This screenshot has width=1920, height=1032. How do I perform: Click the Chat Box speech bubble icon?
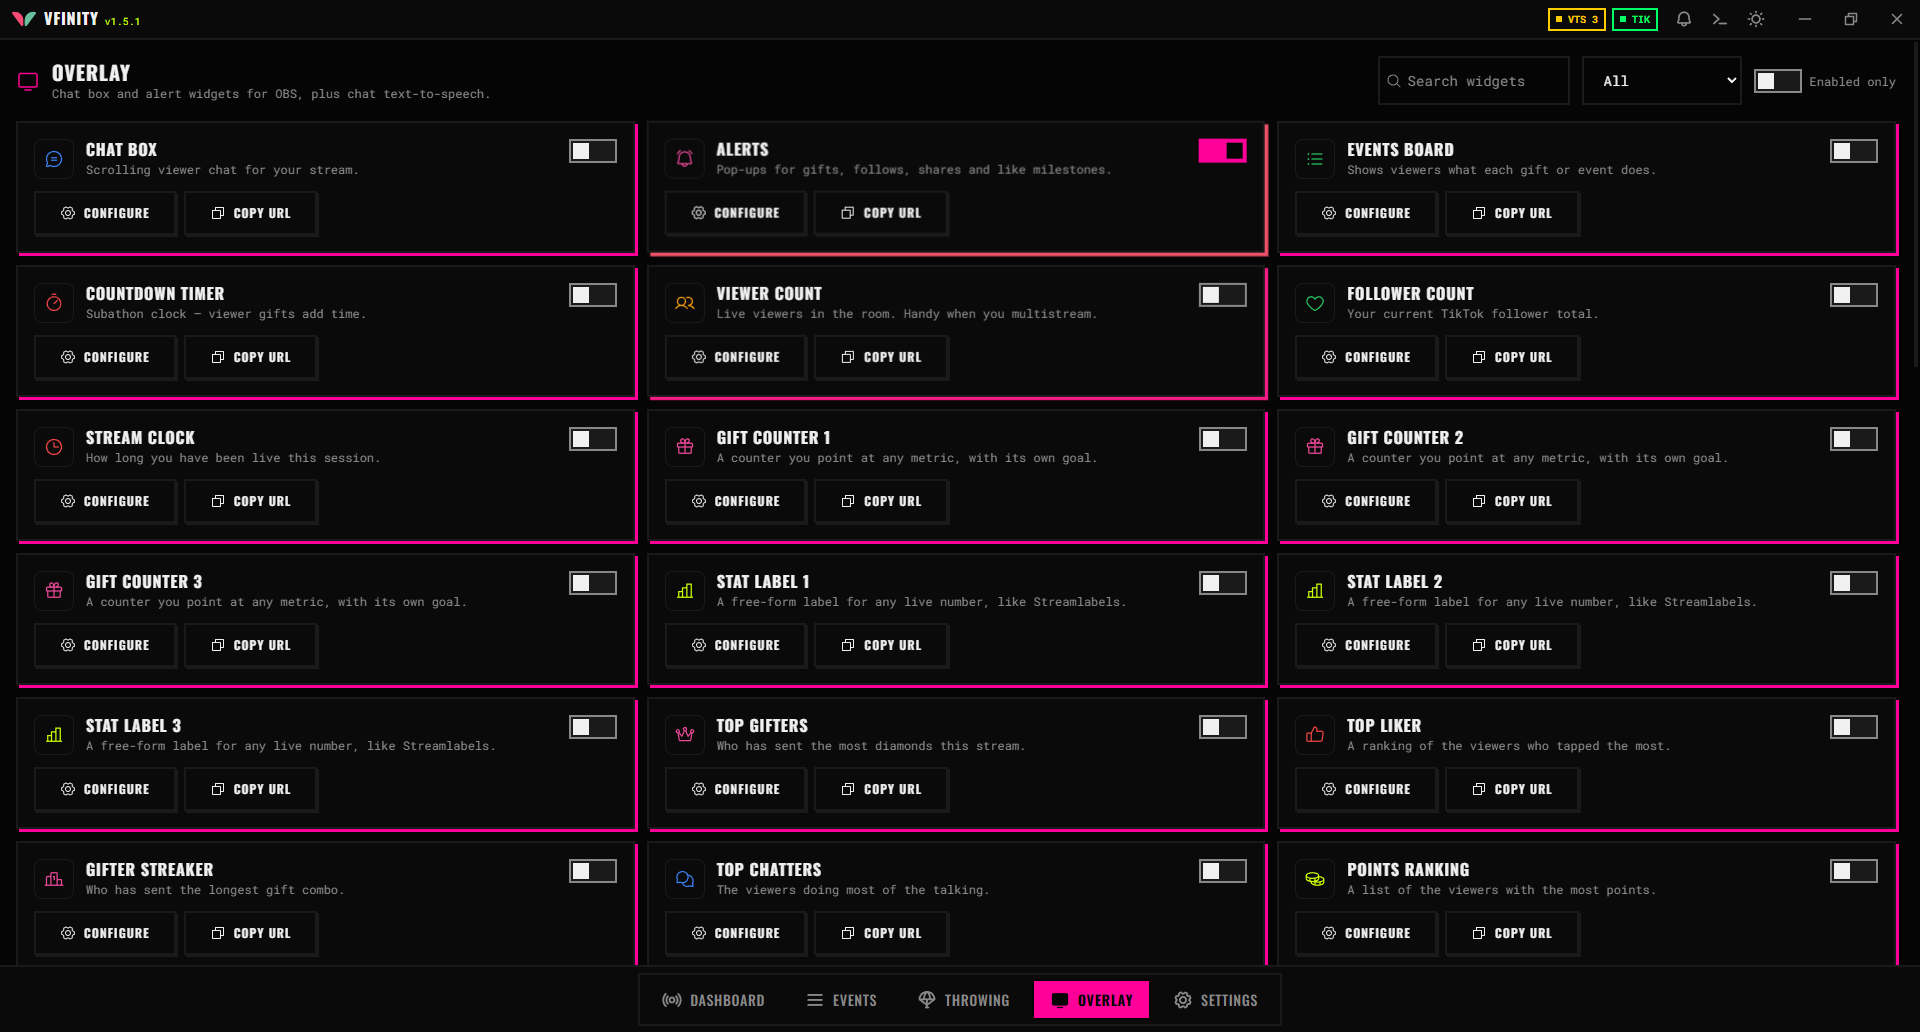pyautogui.click(x=54, y=159)
